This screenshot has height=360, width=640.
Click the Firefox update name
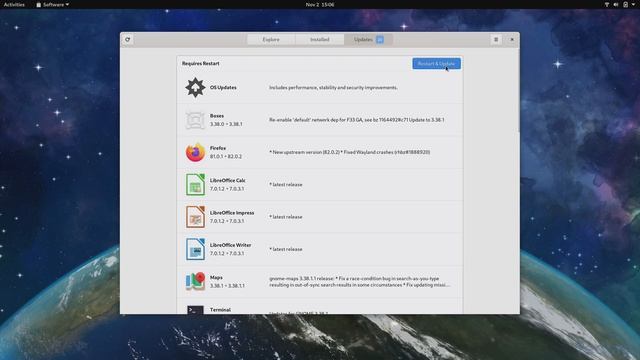[218, 148]
